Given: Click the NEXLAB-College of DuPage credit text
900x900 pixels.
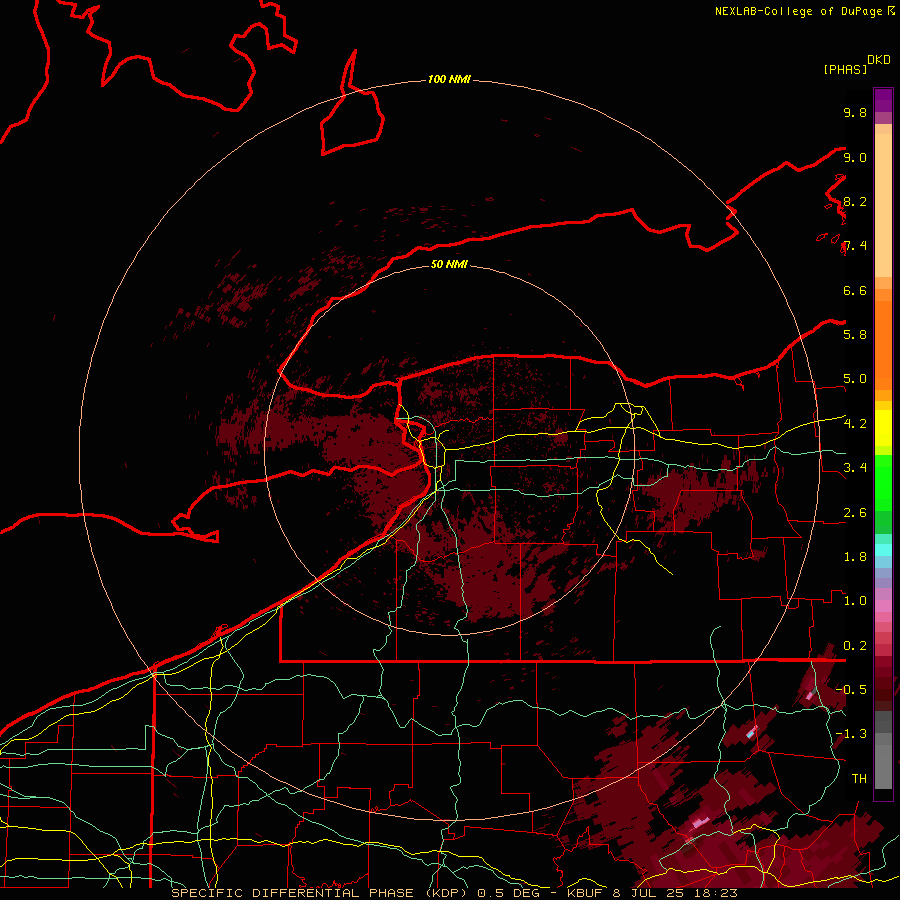Looking at the screenshot, I should tap(801, 11).
